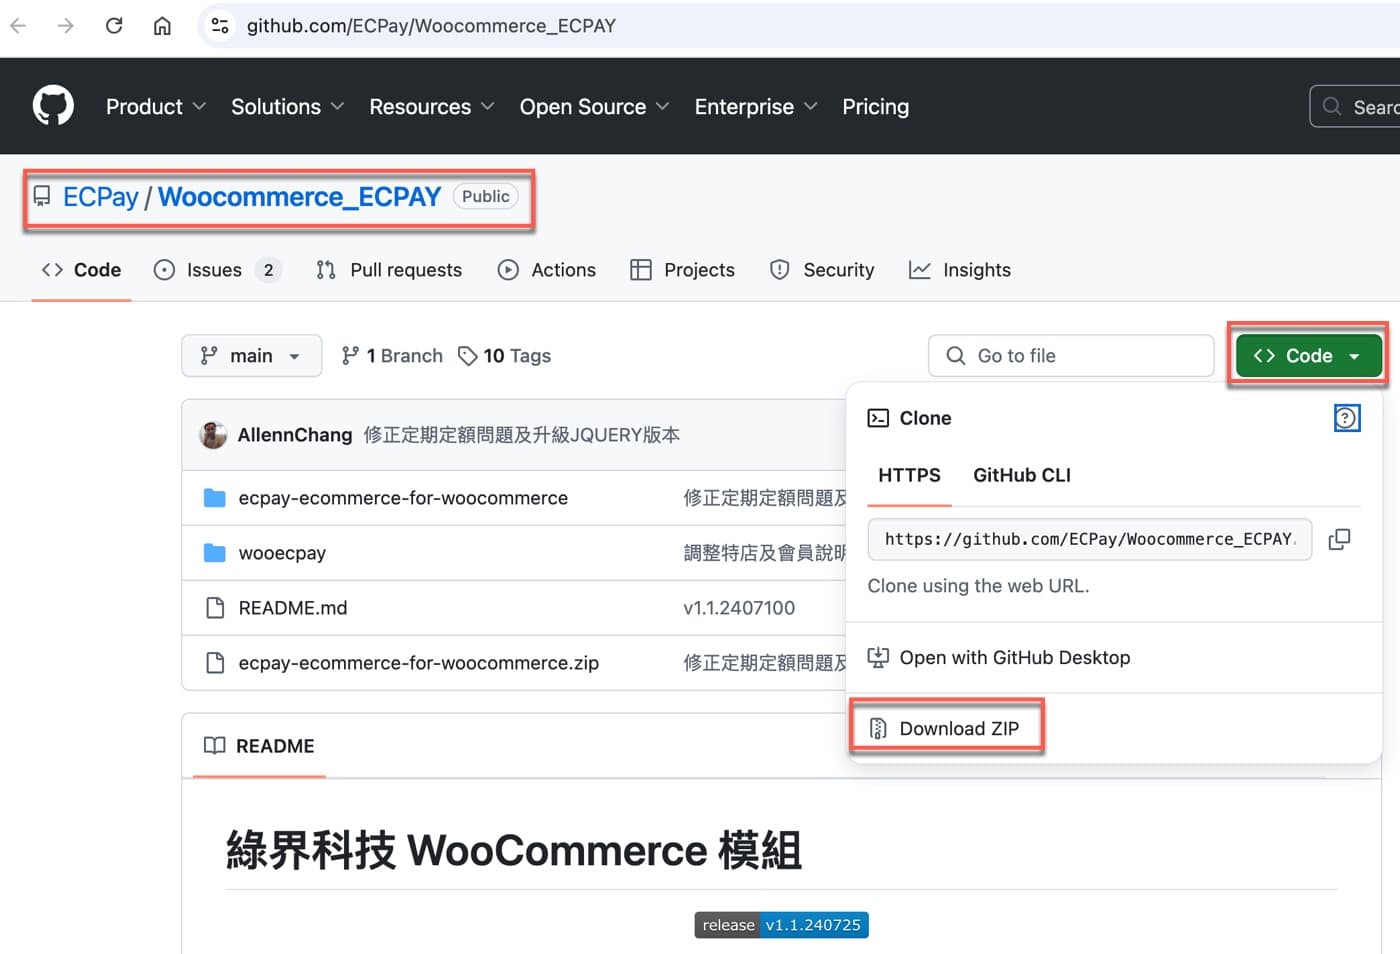Click the Issues count badge 2
This screenshot has height=954, width=1400.
tap(268, 269)
